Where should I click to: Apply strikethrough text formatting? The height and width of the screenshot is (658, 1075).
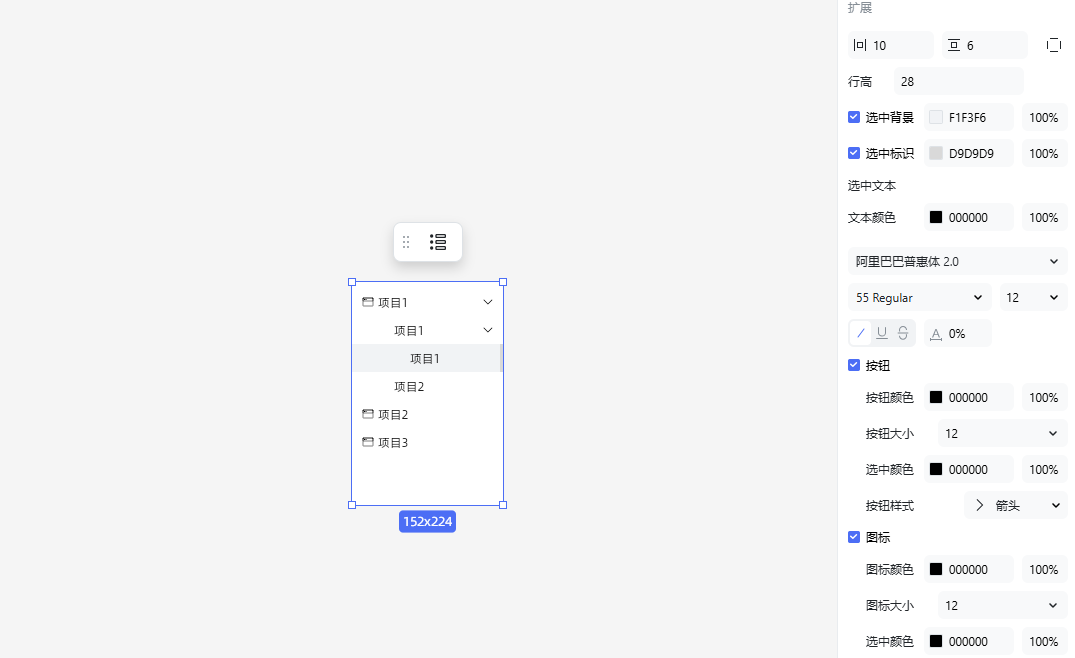click(901, 332)
